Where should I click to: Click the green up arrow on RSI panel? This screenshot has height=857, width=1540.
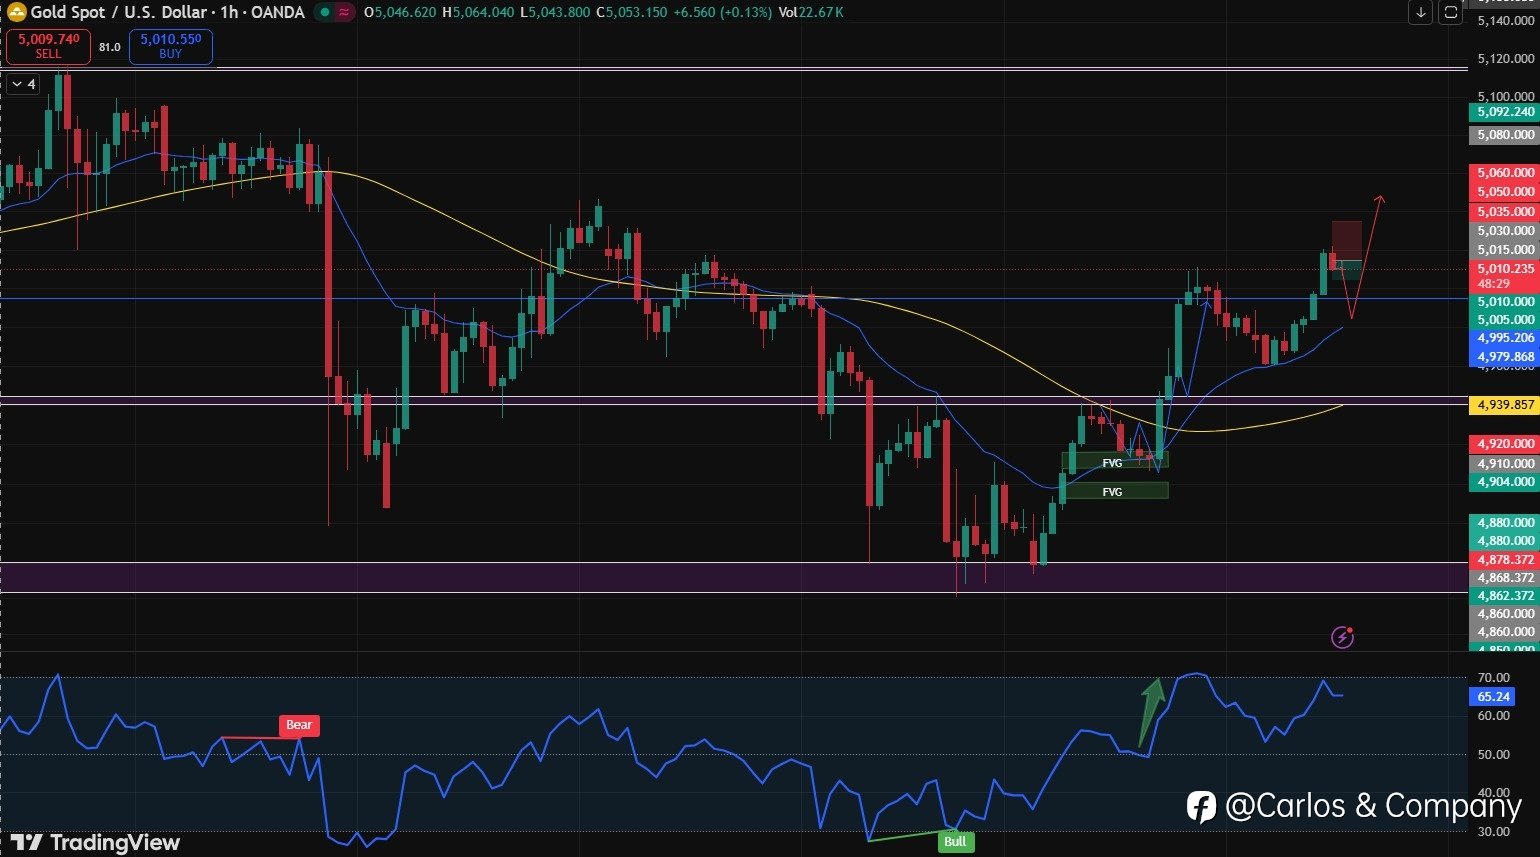point(1152,712)
